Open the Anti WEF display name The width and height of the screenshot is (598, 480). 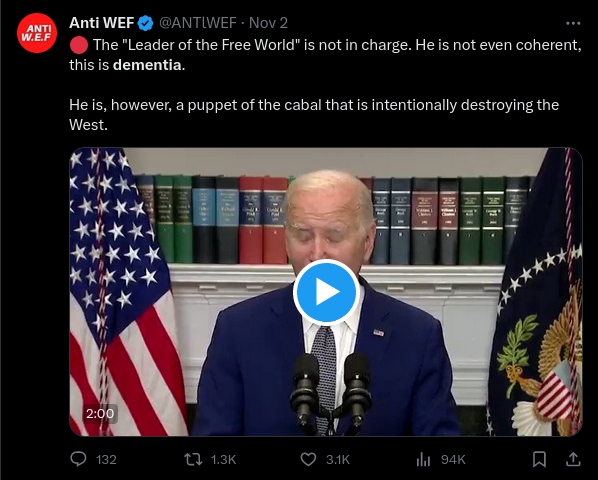[x=101, y=23]
